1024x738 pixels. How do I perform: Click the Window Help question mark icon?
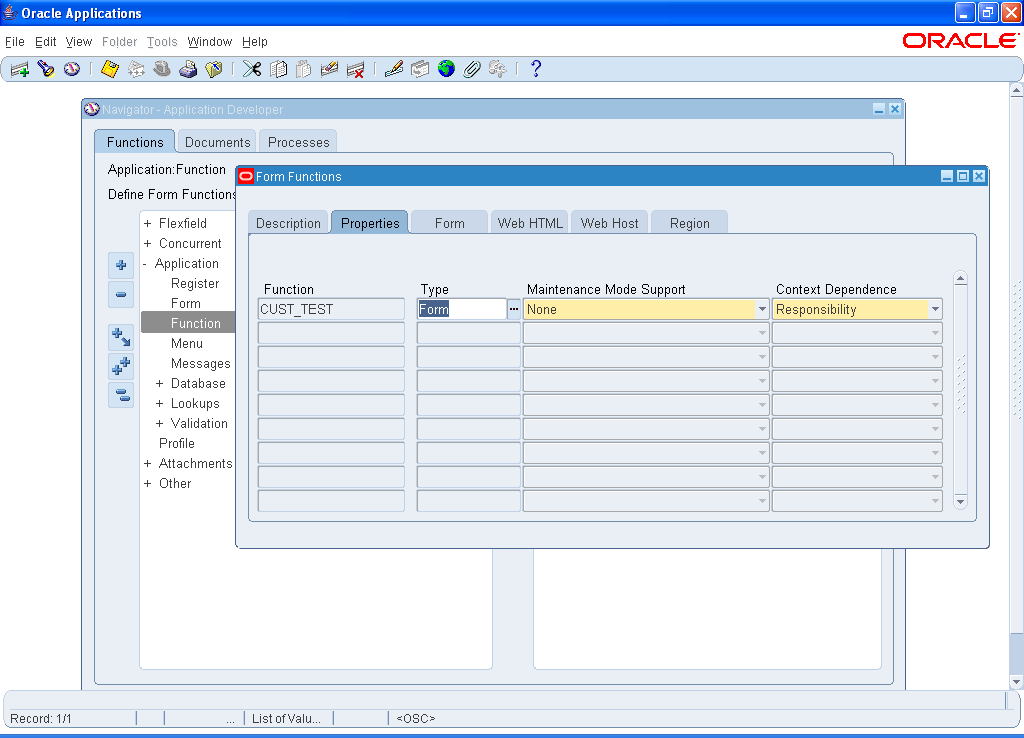point(536,69)
